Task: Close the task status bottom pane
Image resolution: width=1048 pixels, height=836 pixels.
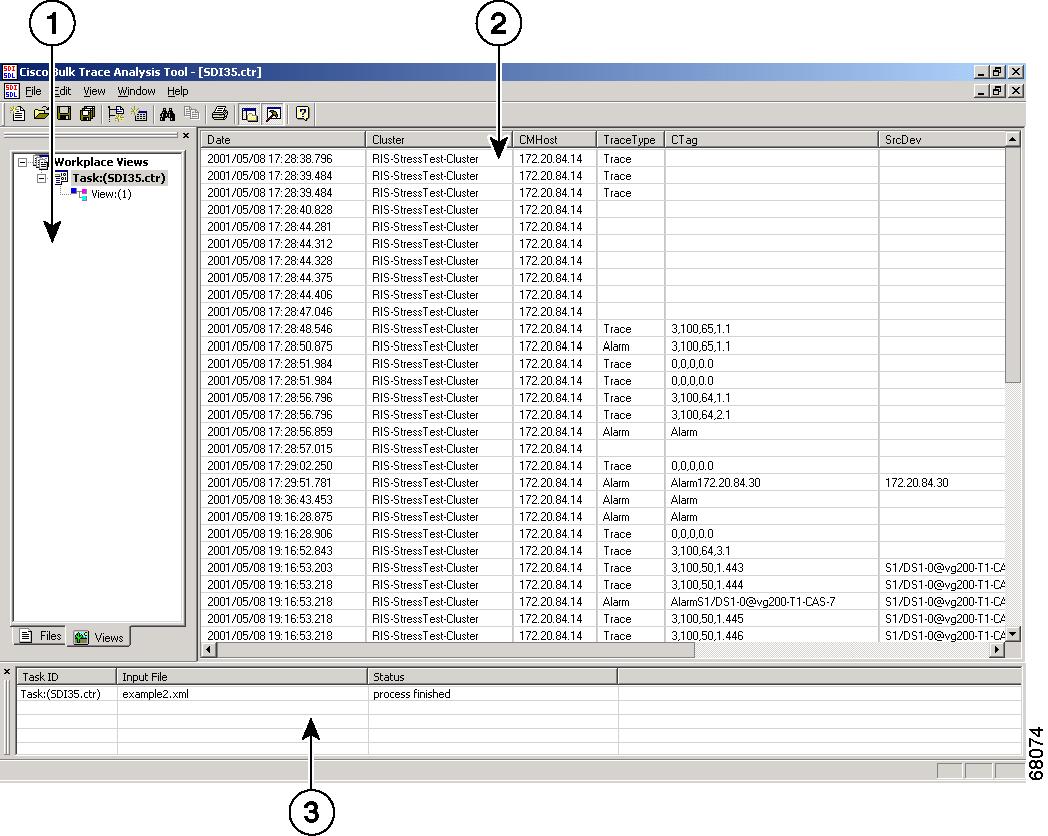Action: click(x=7, y=672)
